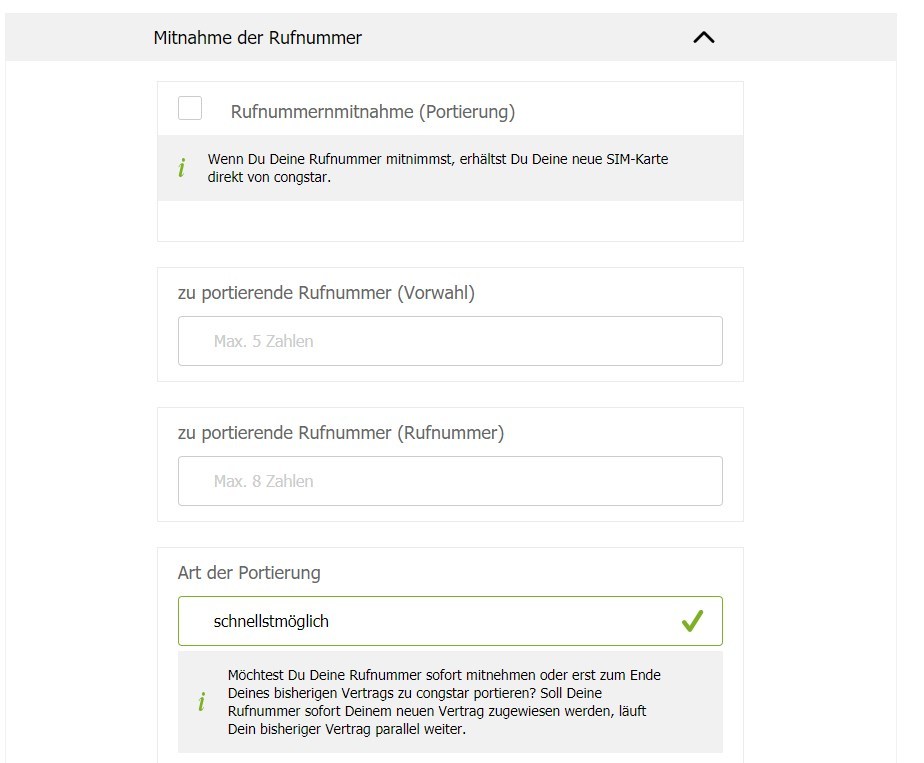Collapse the Mitnahme der Rufnummer section chevron
The image size is (924, 763).
tap(704, 38)
